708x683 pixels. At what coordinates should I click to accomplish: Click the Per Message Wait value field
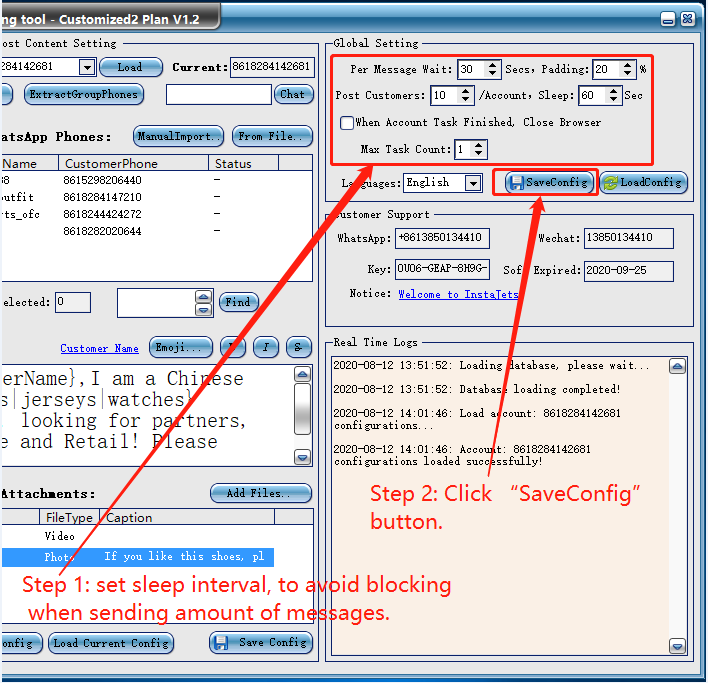[472, 70]
